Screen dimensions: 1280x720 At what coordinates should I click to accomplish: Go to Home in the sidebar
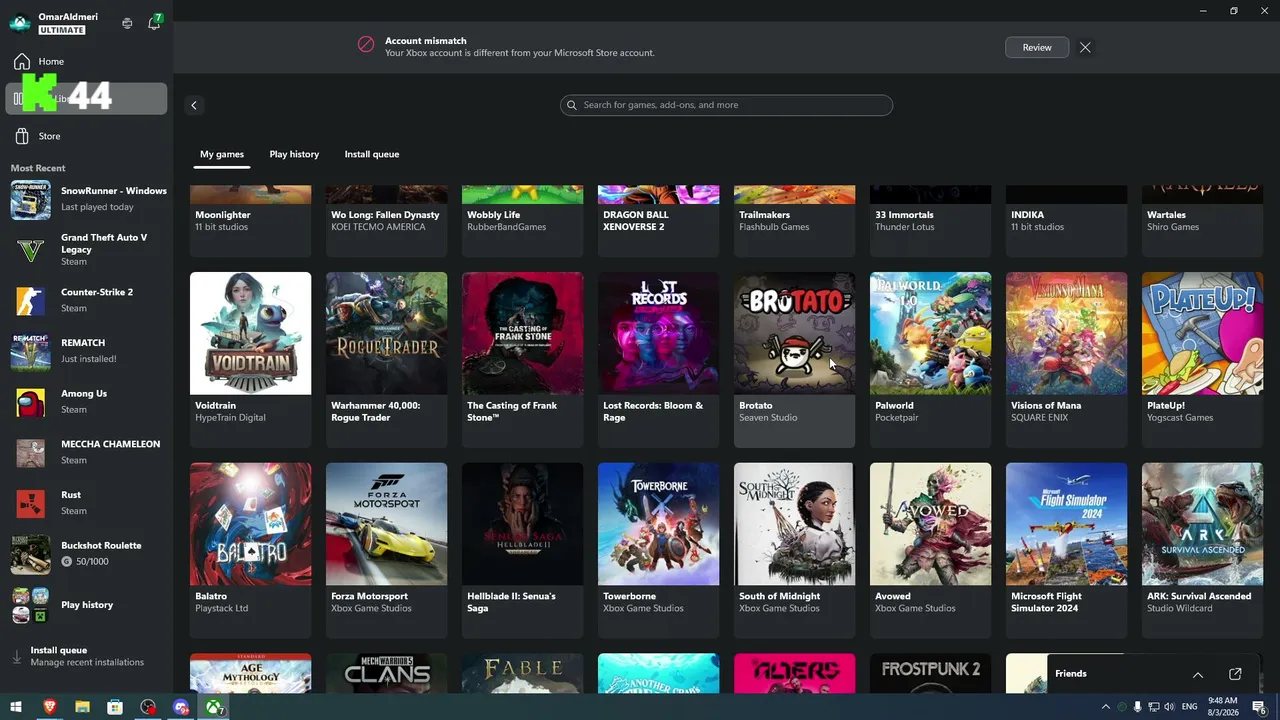(x=86, y=62)
